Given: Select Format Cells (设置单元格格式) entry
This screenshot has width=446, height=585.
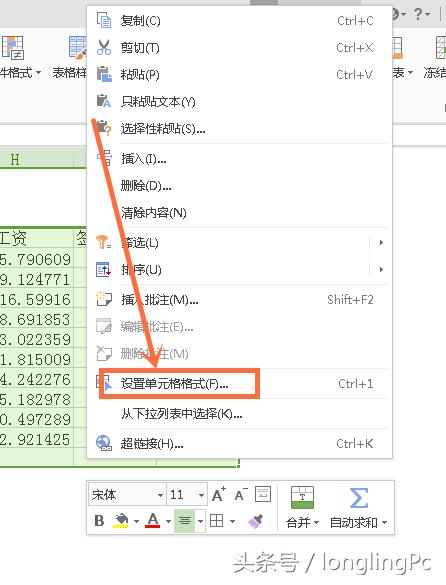Looking at the screenshot, I should [239, 384].
